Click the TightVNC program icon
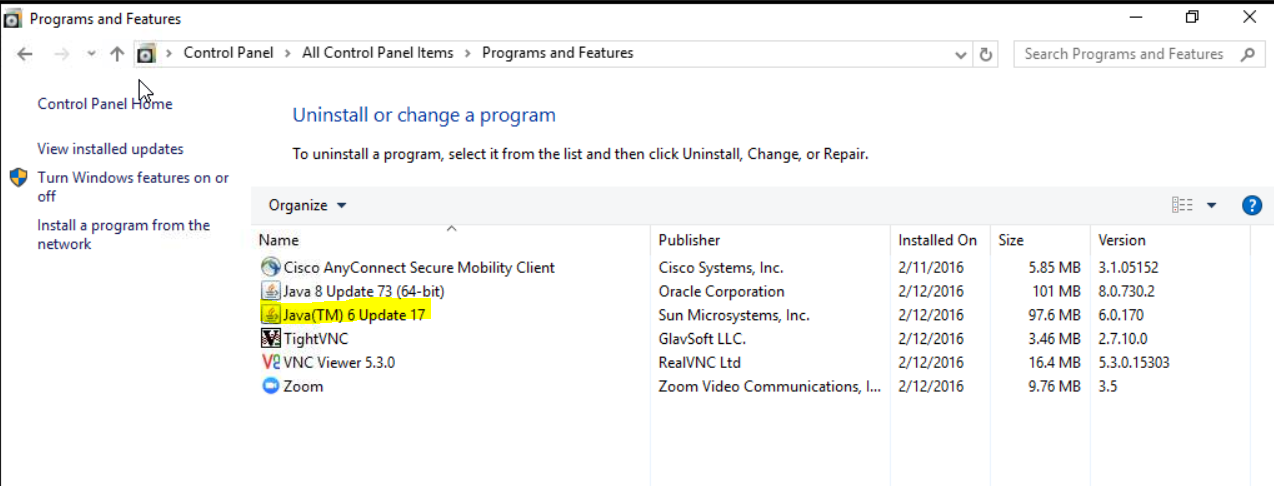 tap(270, 339)
